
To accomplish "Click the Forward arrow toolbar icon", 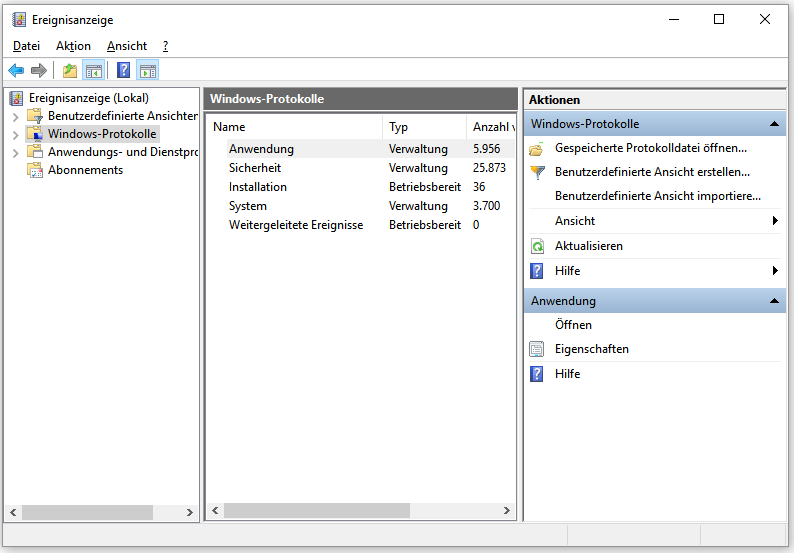I will (38, 70).
